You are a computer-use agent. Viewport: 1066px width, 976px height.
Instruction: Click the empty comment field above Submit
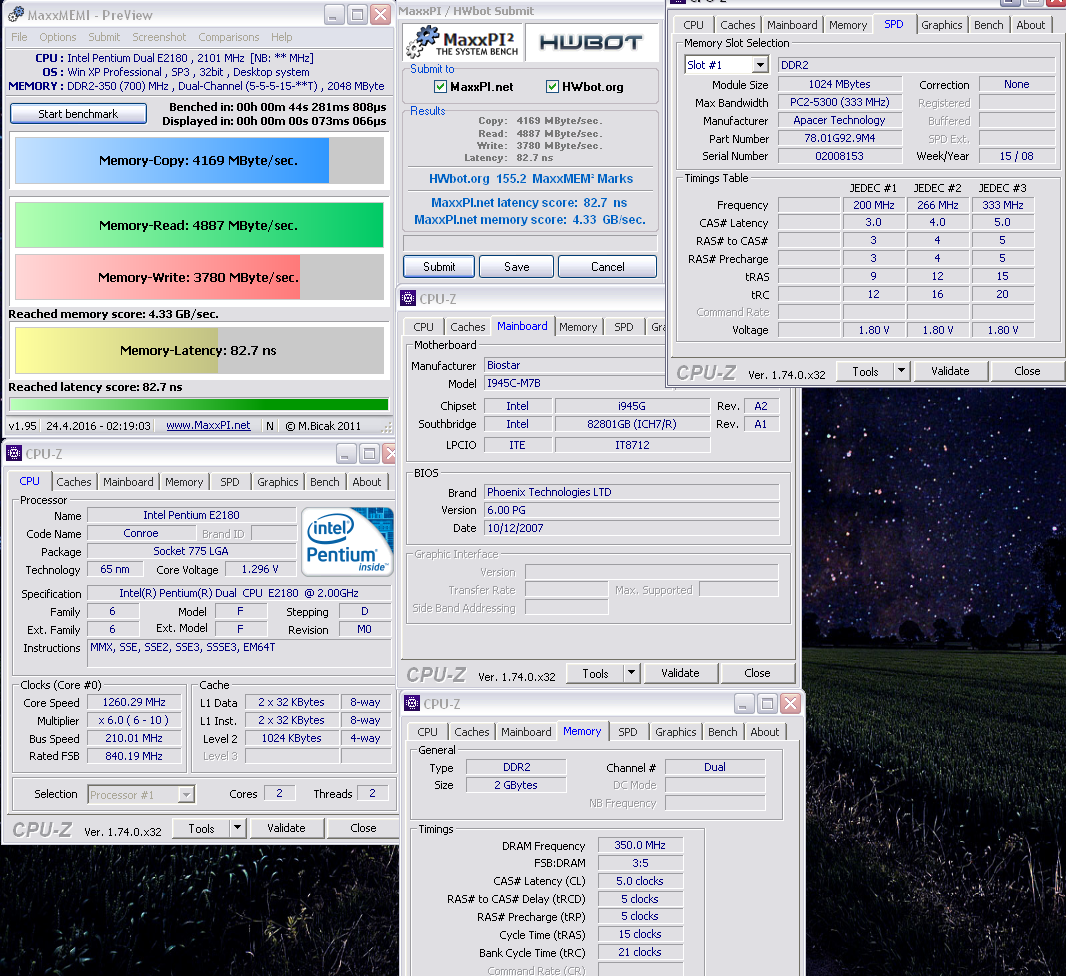pos(530,243)
